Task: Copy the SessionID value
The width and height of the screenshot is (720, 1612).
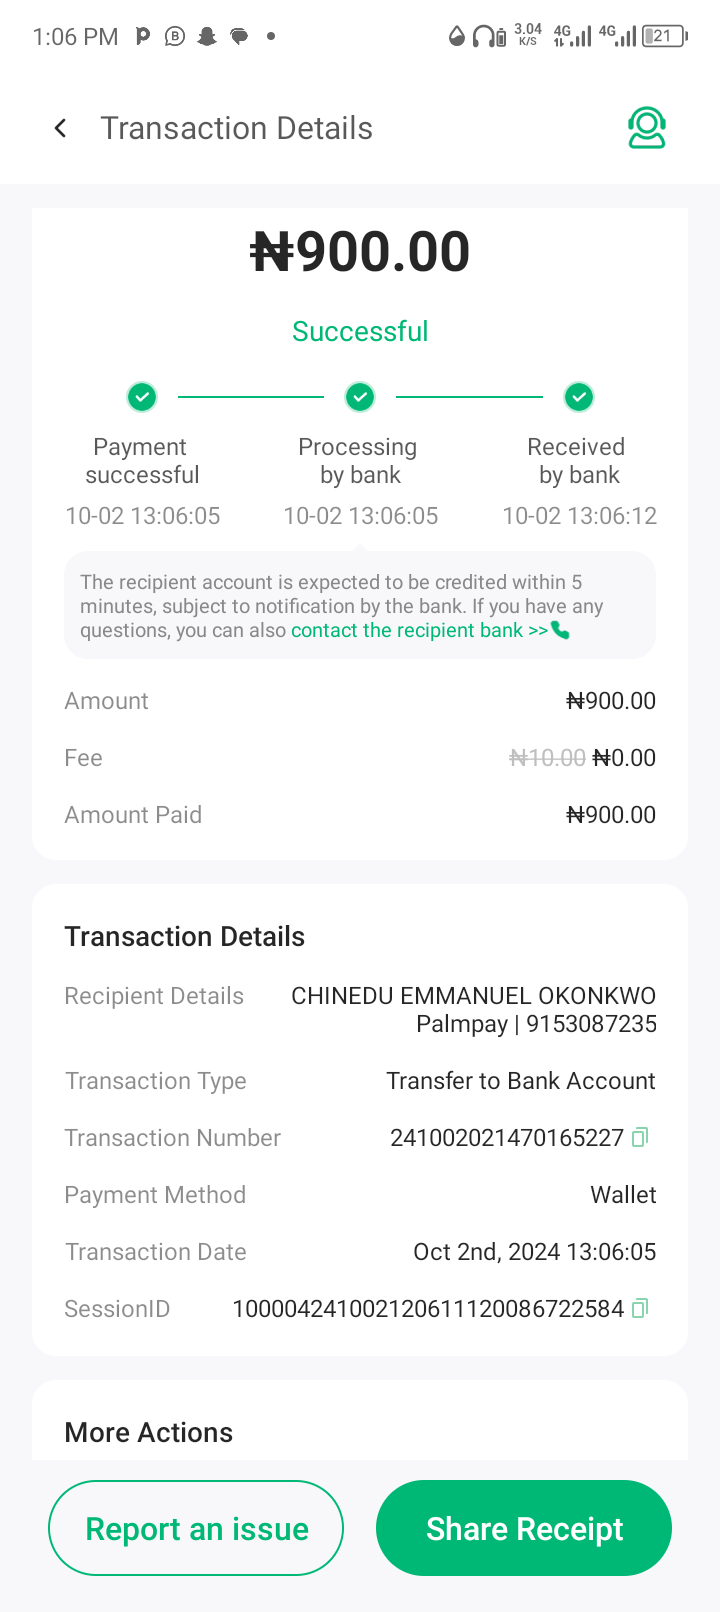Action: point(641,1308)
